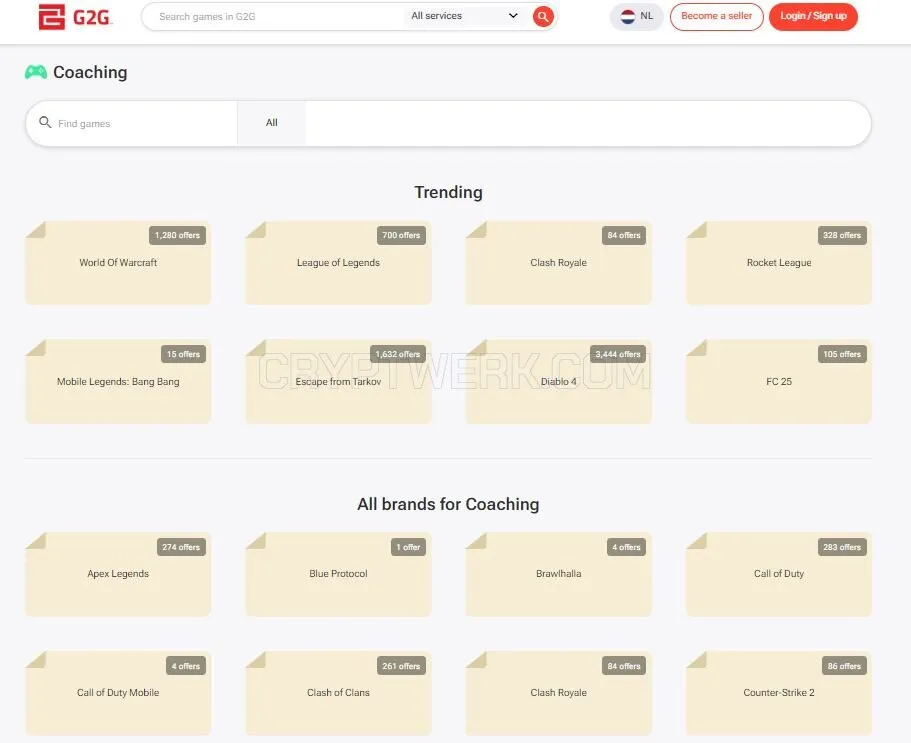Click Become a seller button
This screenshot has height=743, width=911.
click(x=716, y=16)
